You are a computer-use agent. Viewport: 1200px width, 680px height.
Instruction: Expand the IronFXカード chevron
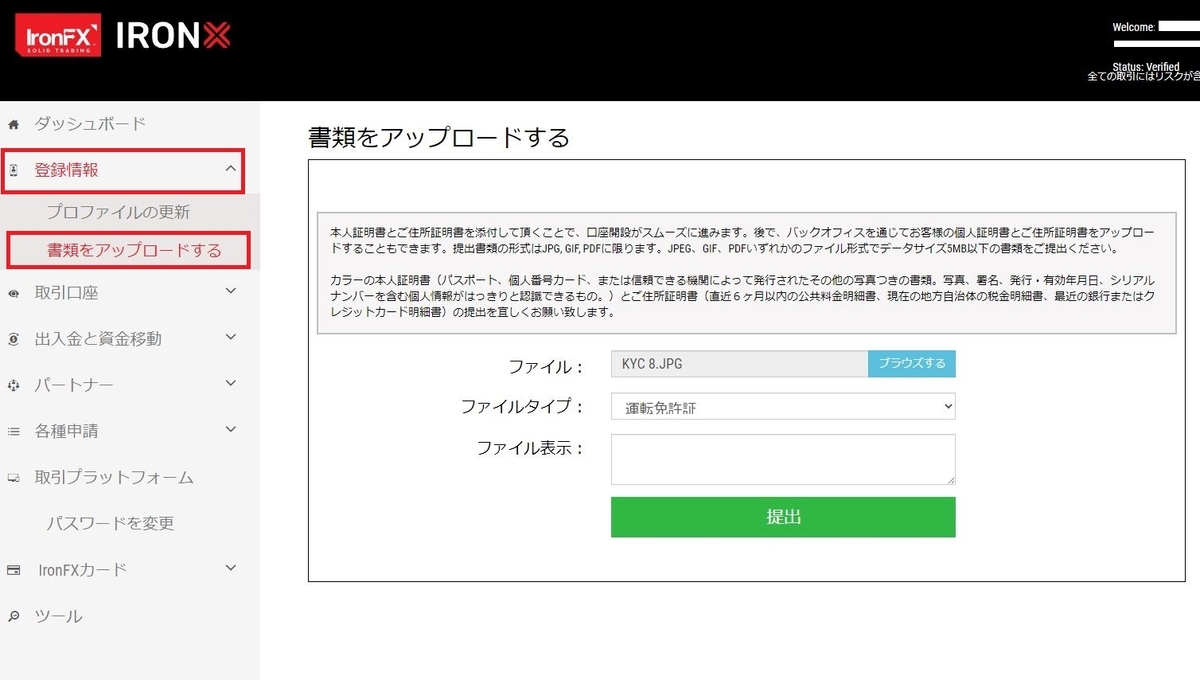point(231,568)
